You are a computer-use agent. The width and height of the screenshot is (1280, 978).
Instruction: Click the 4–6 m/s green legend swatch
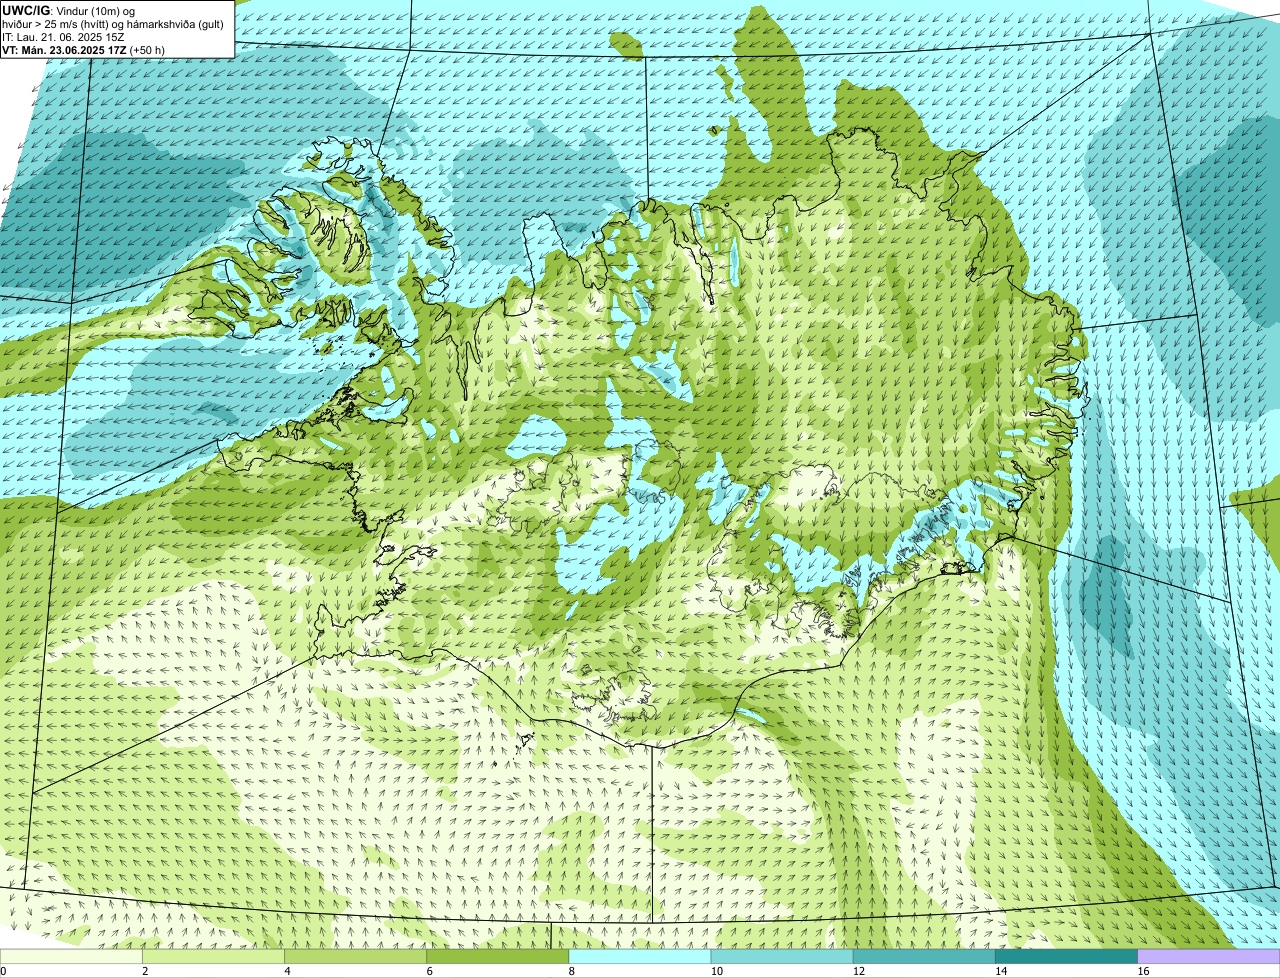(356, 956)
